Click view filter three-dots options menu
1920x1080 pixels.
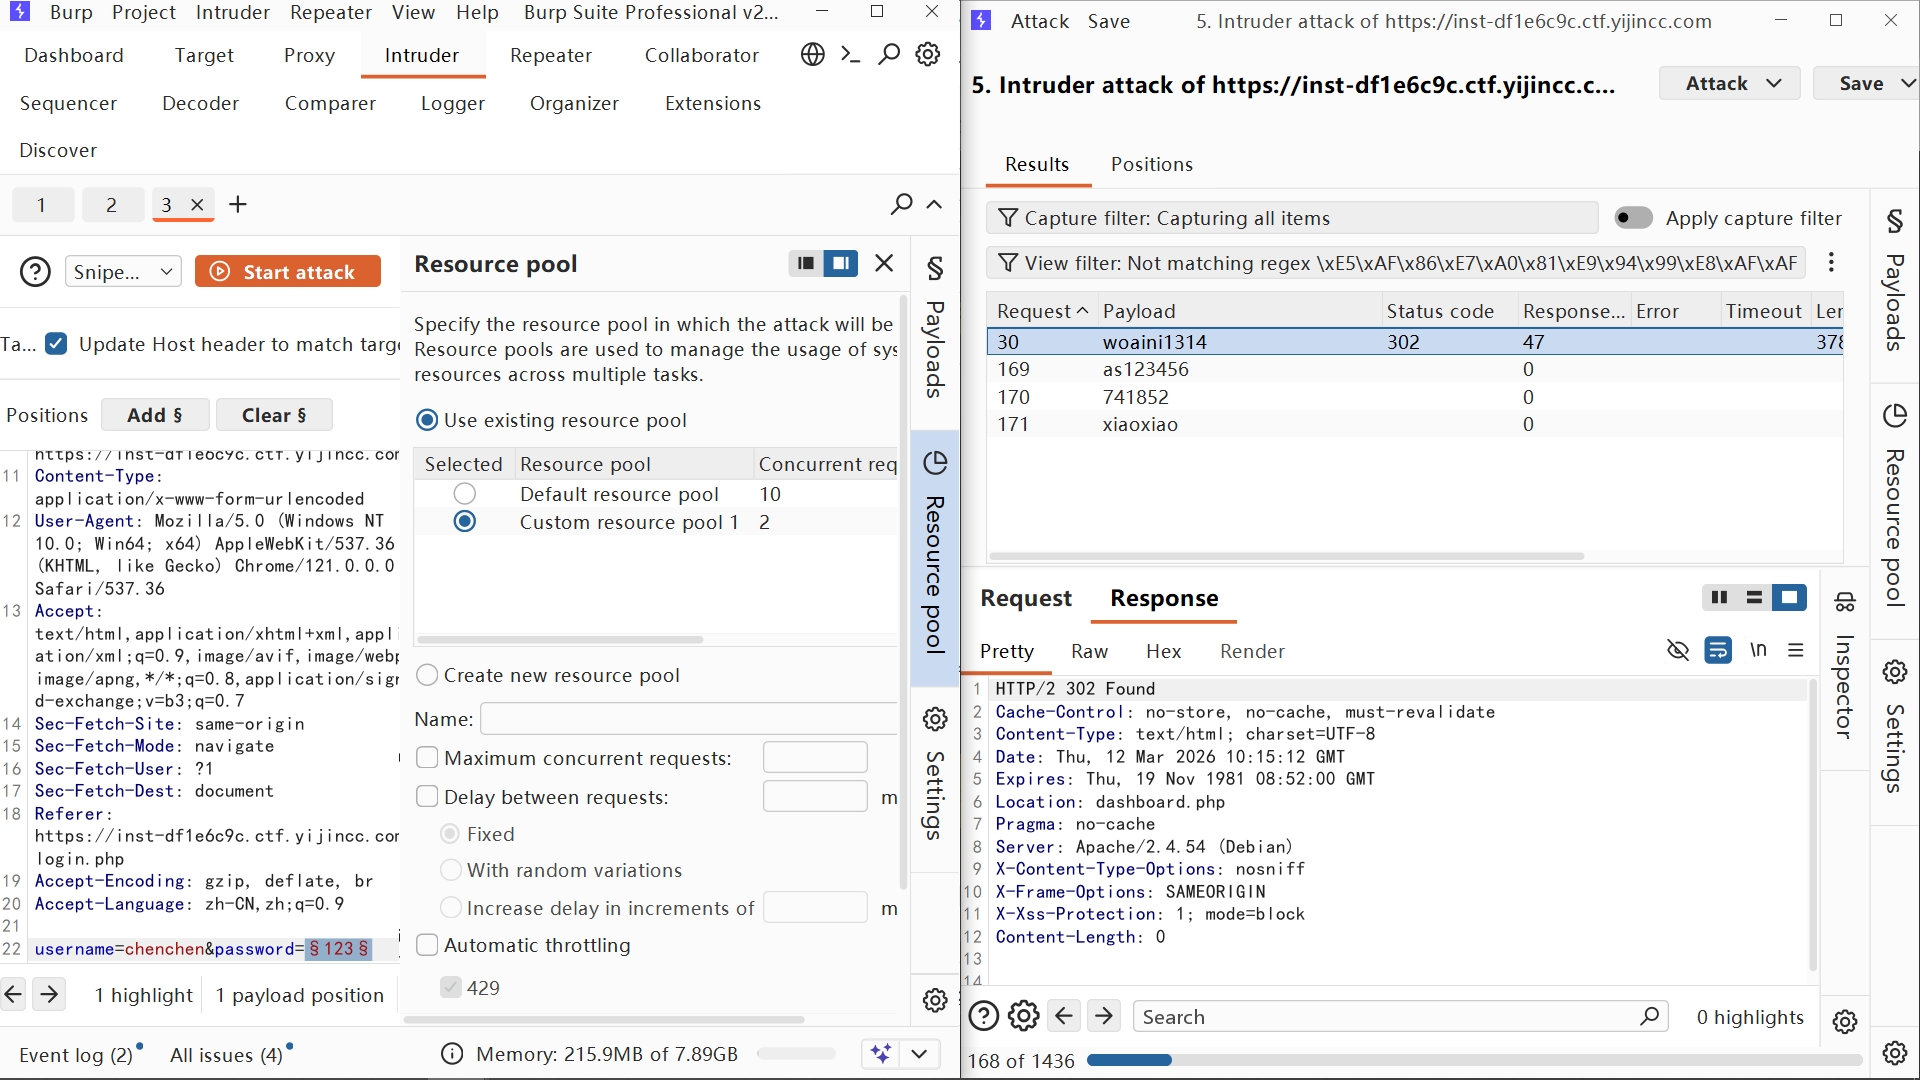tap(1831, 262)
